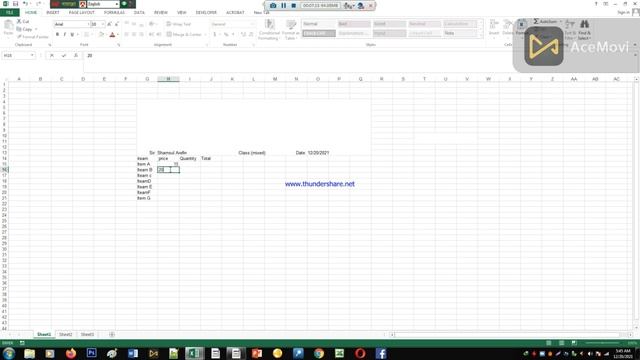The width and height of the screenshot is (640, 360).
Task: Open Conditional Formatting menu
Action: click(x=269, y=30)
